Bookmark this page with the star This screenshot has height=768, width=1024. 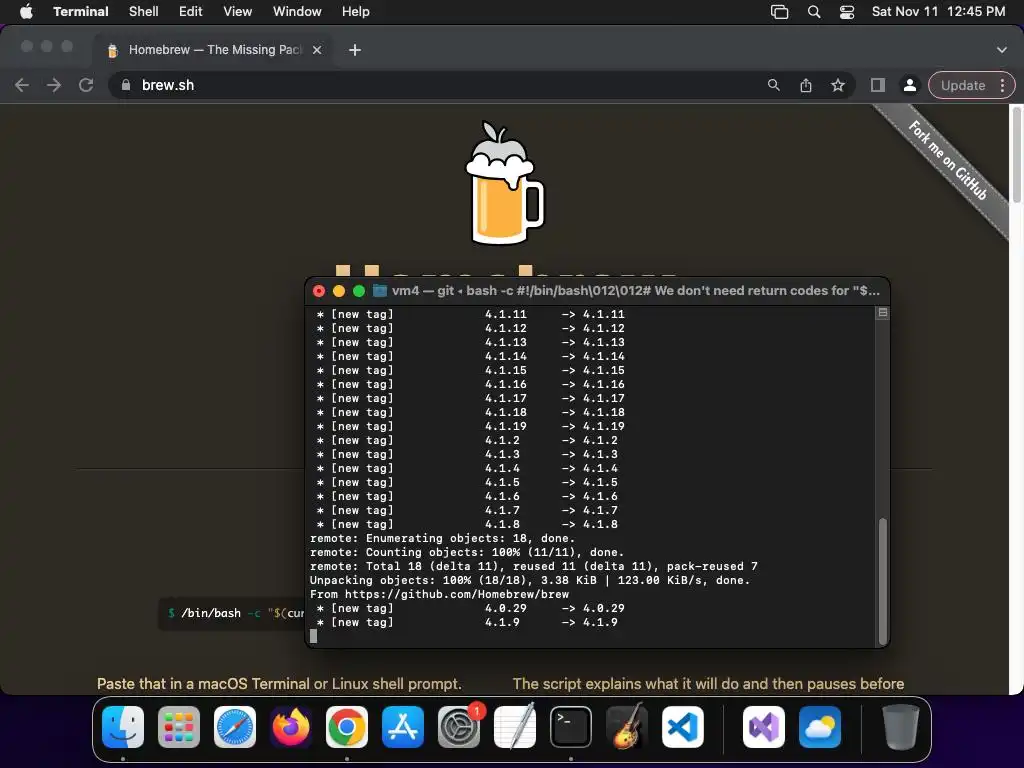pyautogui.click(x=838, y=86)
